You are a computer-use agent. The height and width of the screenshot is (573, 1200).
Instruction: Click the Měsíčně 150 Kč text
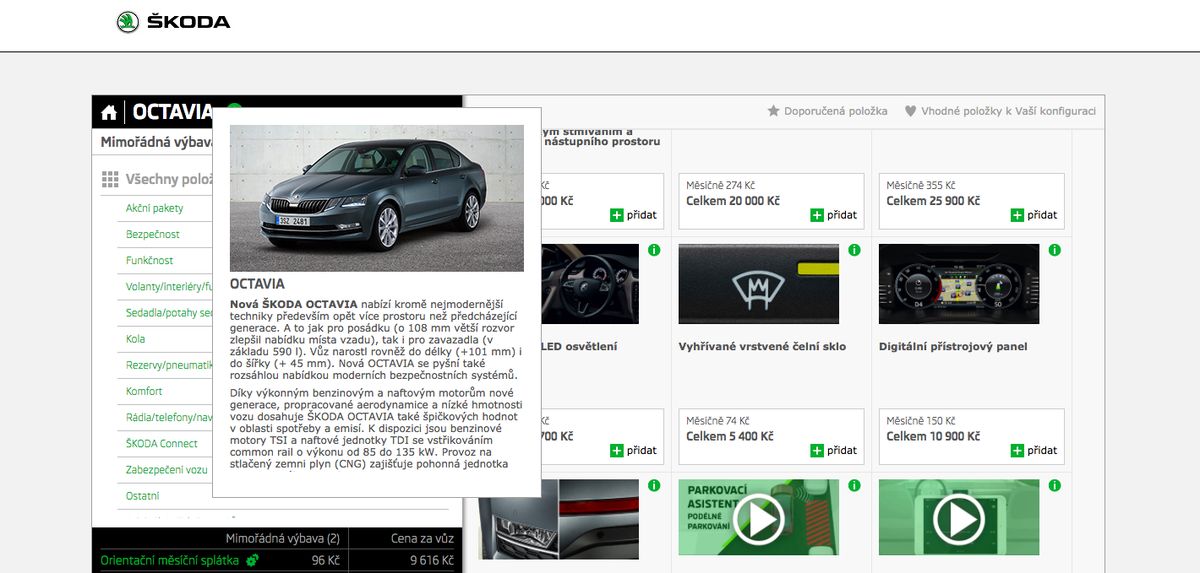(x=921, y=421)
